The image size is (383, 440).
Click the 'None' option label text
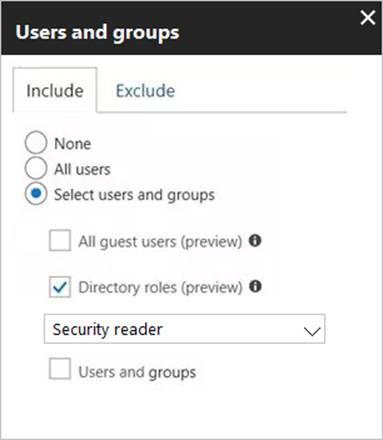73,144
